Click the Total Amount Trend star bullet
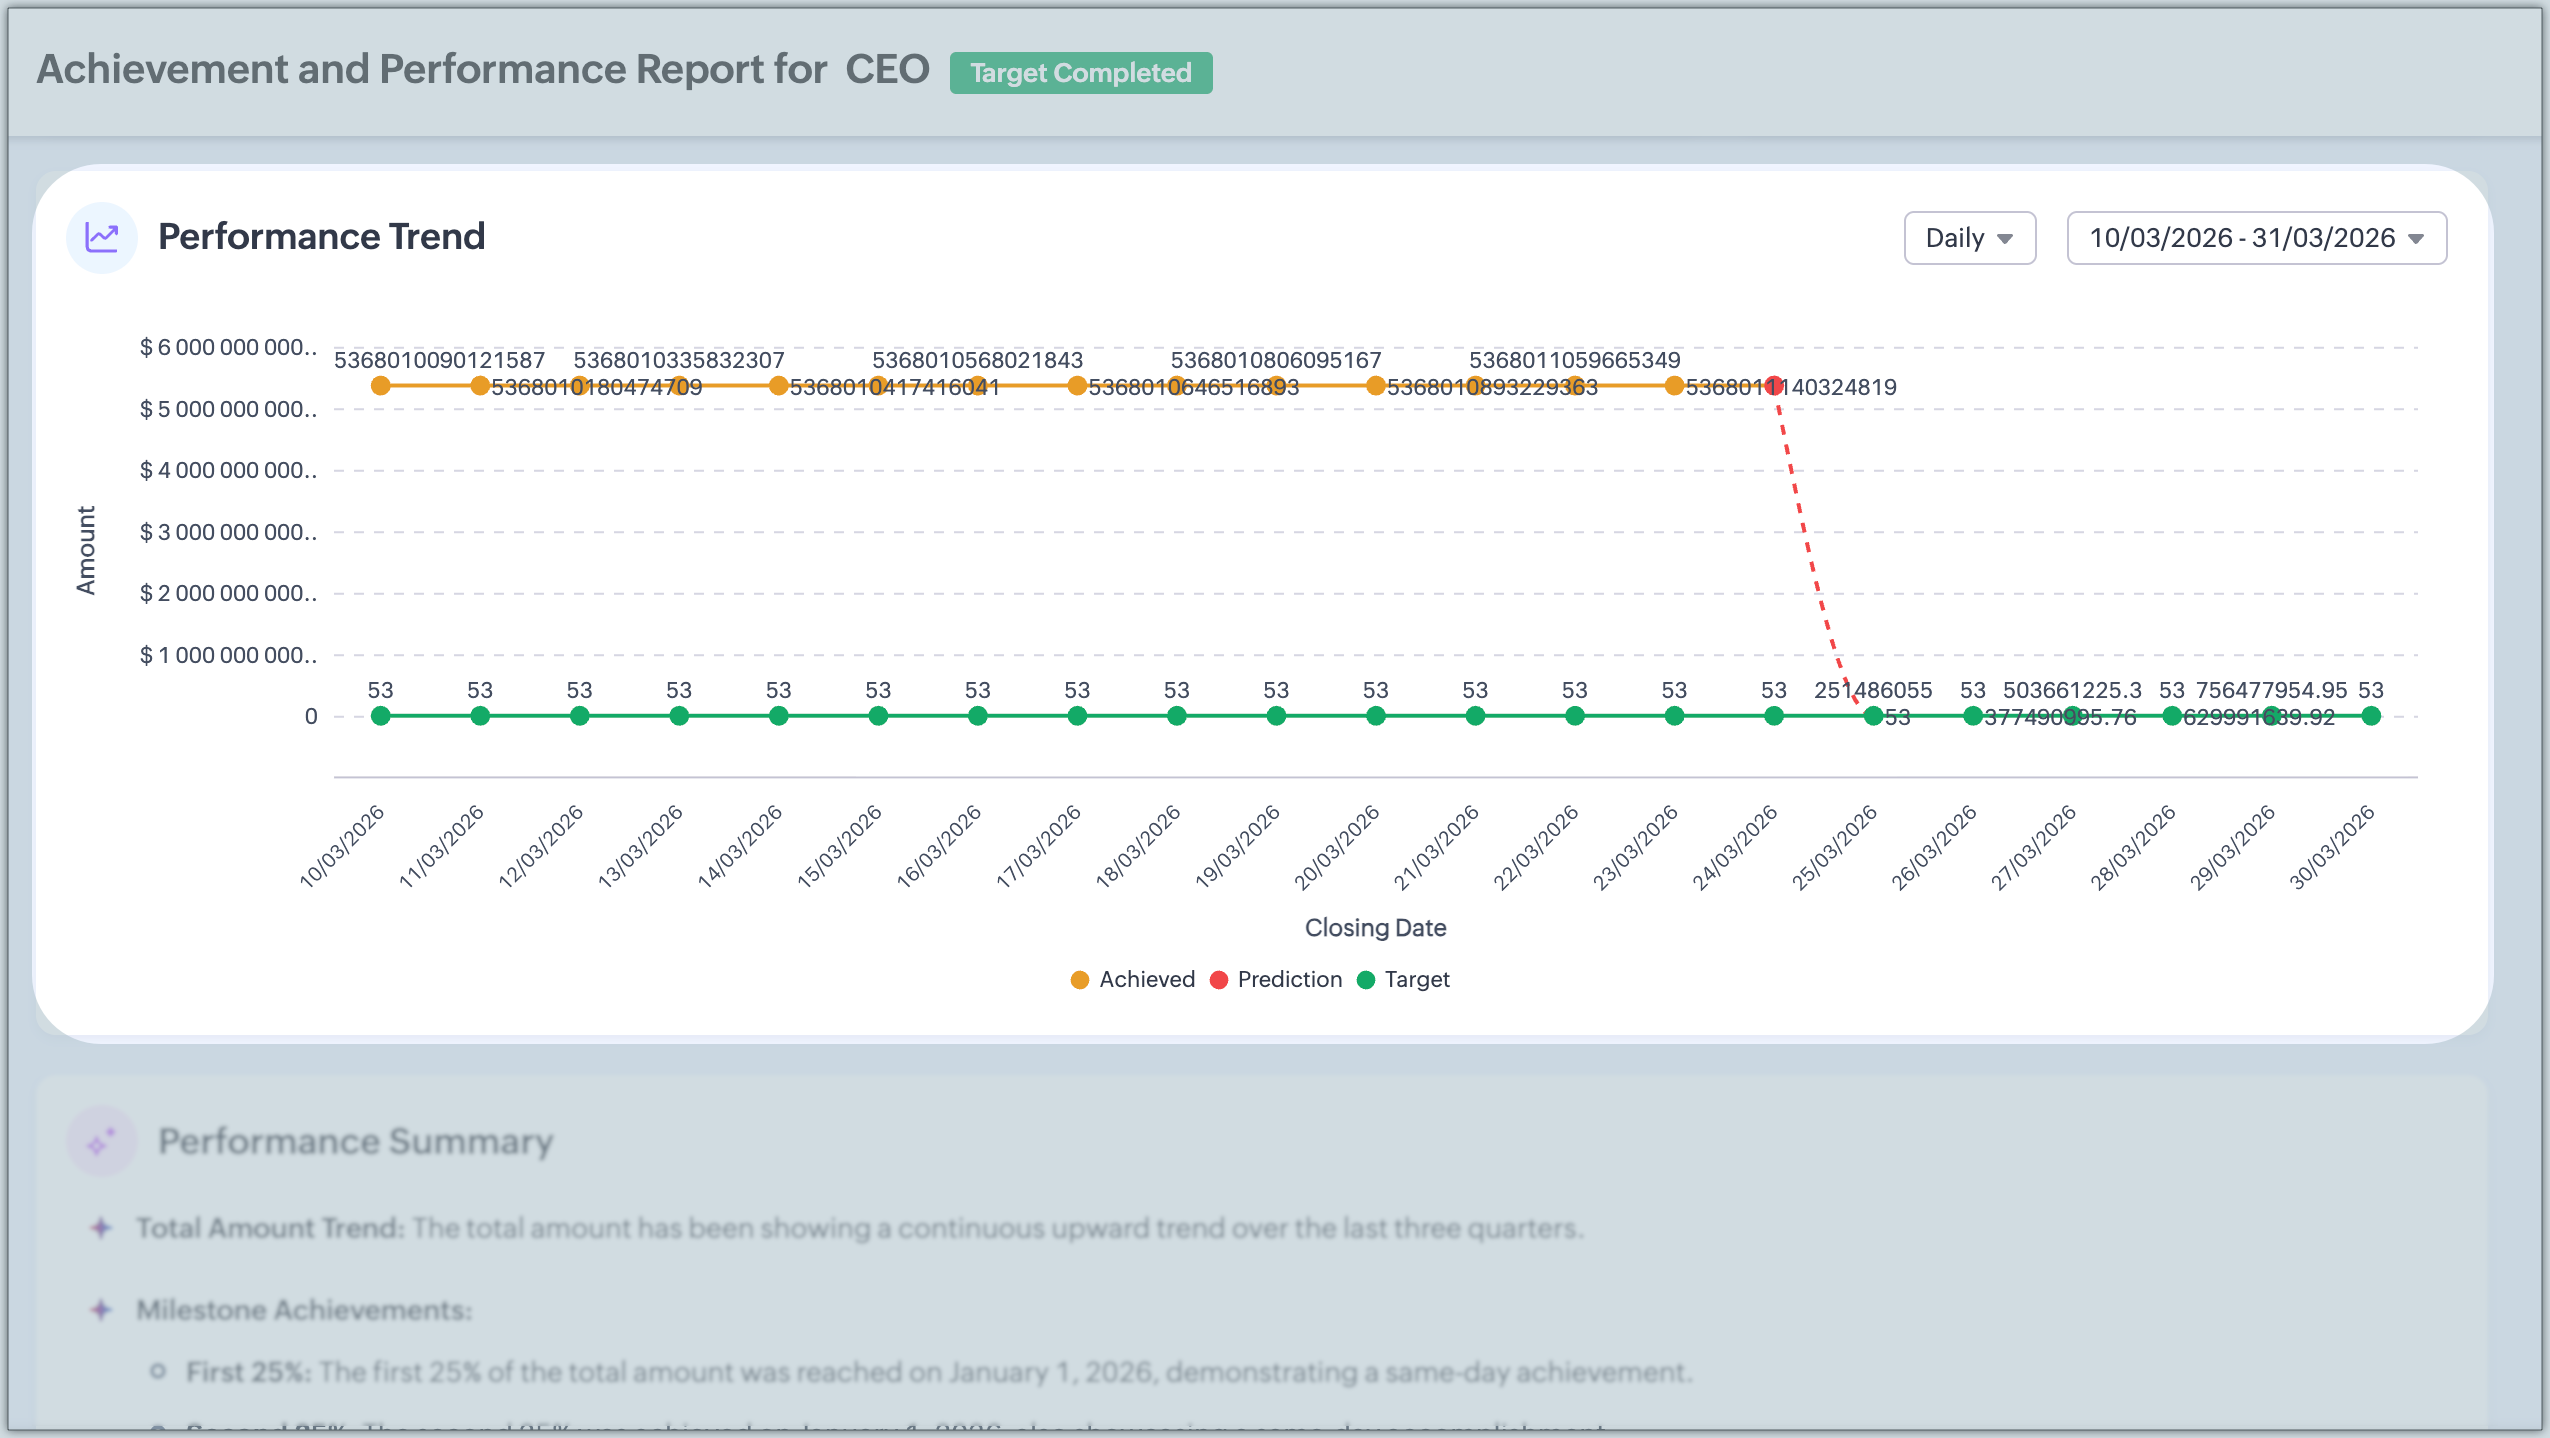This screenshot has height=1438, width=2550. pyautogui.click(x=101, y=1228)
